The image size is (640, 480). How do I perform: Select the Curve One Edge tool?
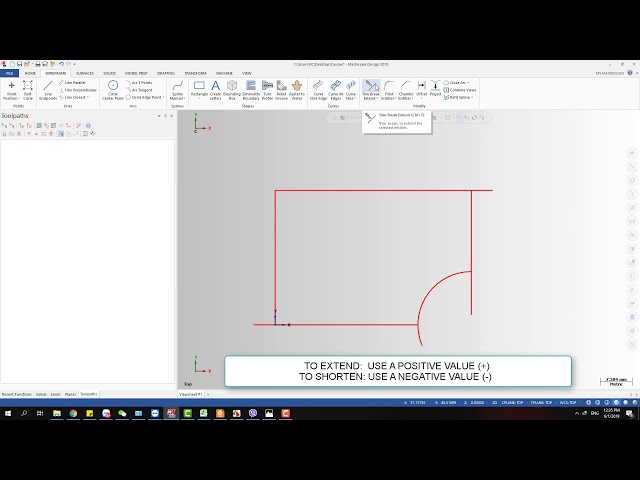point(318,90)
